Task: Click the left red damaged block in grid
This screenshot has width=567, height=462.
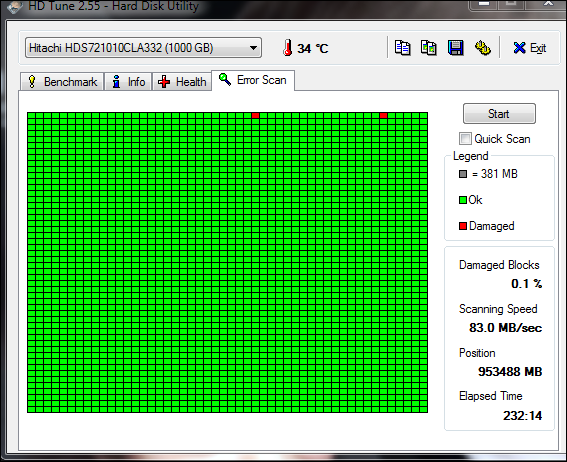Action: pos(256,116)
